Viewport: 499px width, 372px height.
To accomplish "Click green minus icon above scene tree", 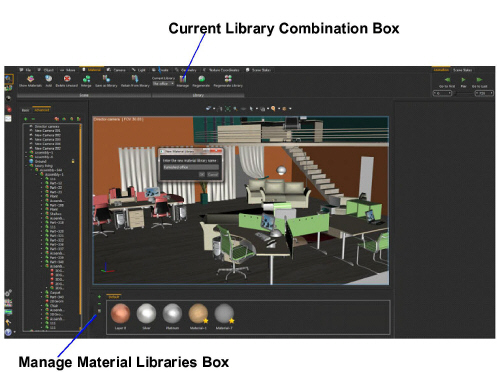I will [33, 119].
